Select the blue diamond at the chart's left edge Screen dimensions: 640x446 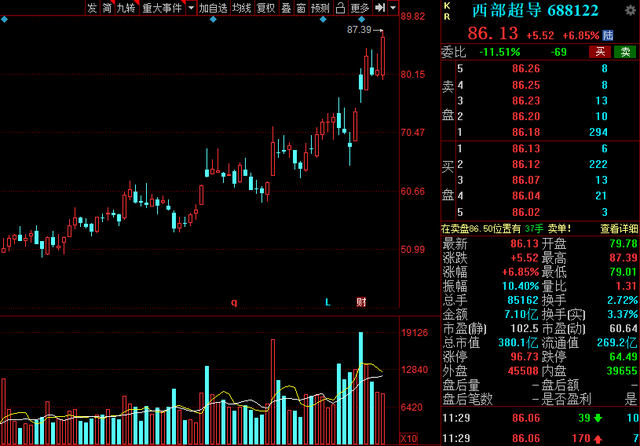4,19
